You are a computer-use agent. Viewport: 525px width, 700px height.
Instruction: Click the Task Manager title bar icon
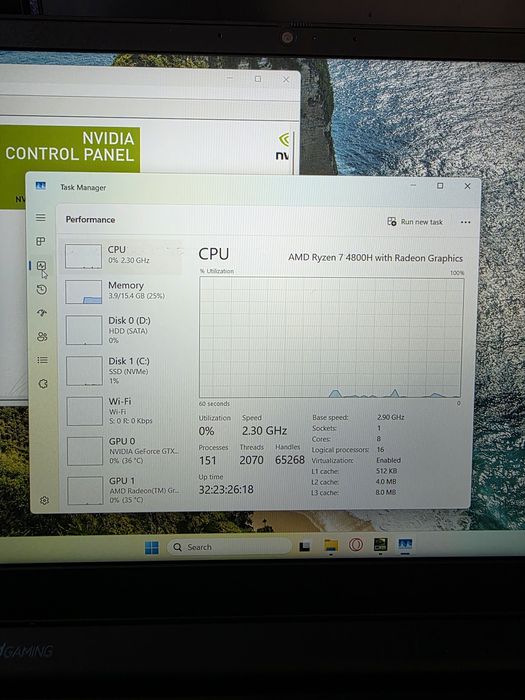tap(41, 185)
